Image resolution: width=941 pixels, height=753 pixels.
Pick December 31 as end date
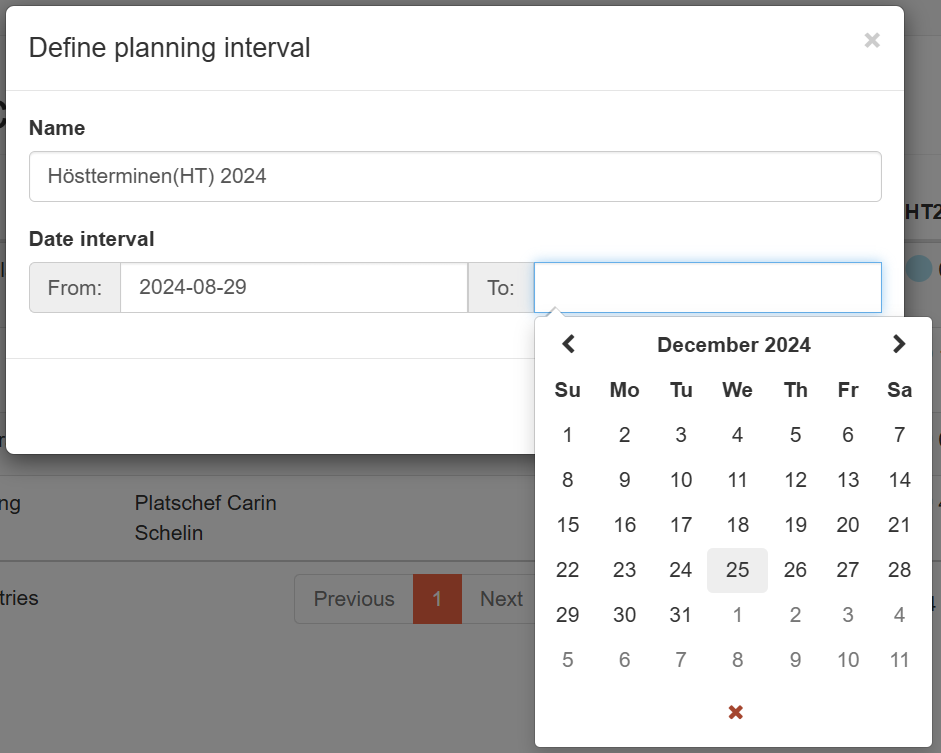pos(681,615)
